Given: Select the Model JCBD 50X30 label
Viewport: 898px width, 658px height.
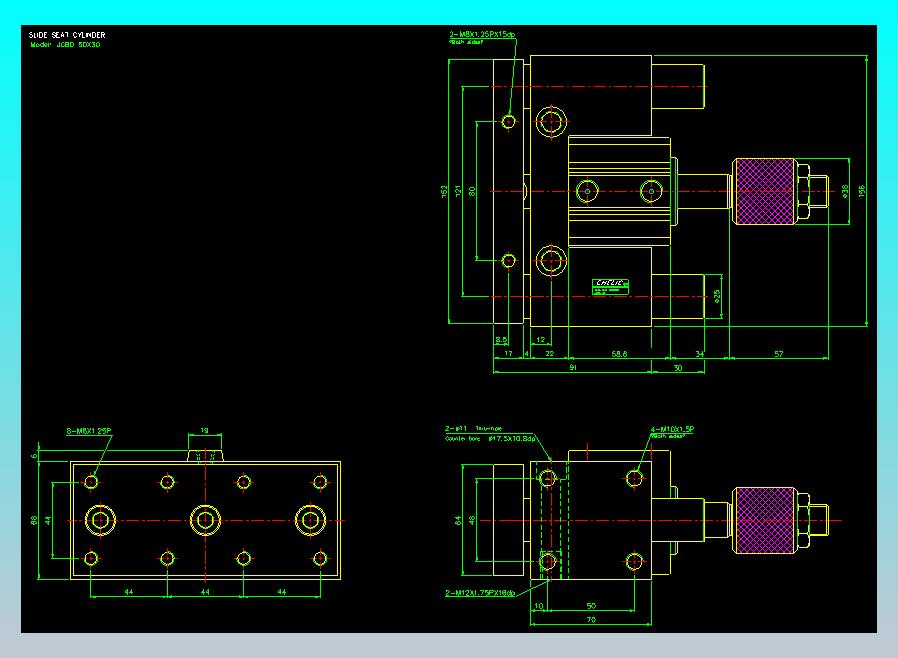Looking at the screenshot, I should click(x=65, y=45).
